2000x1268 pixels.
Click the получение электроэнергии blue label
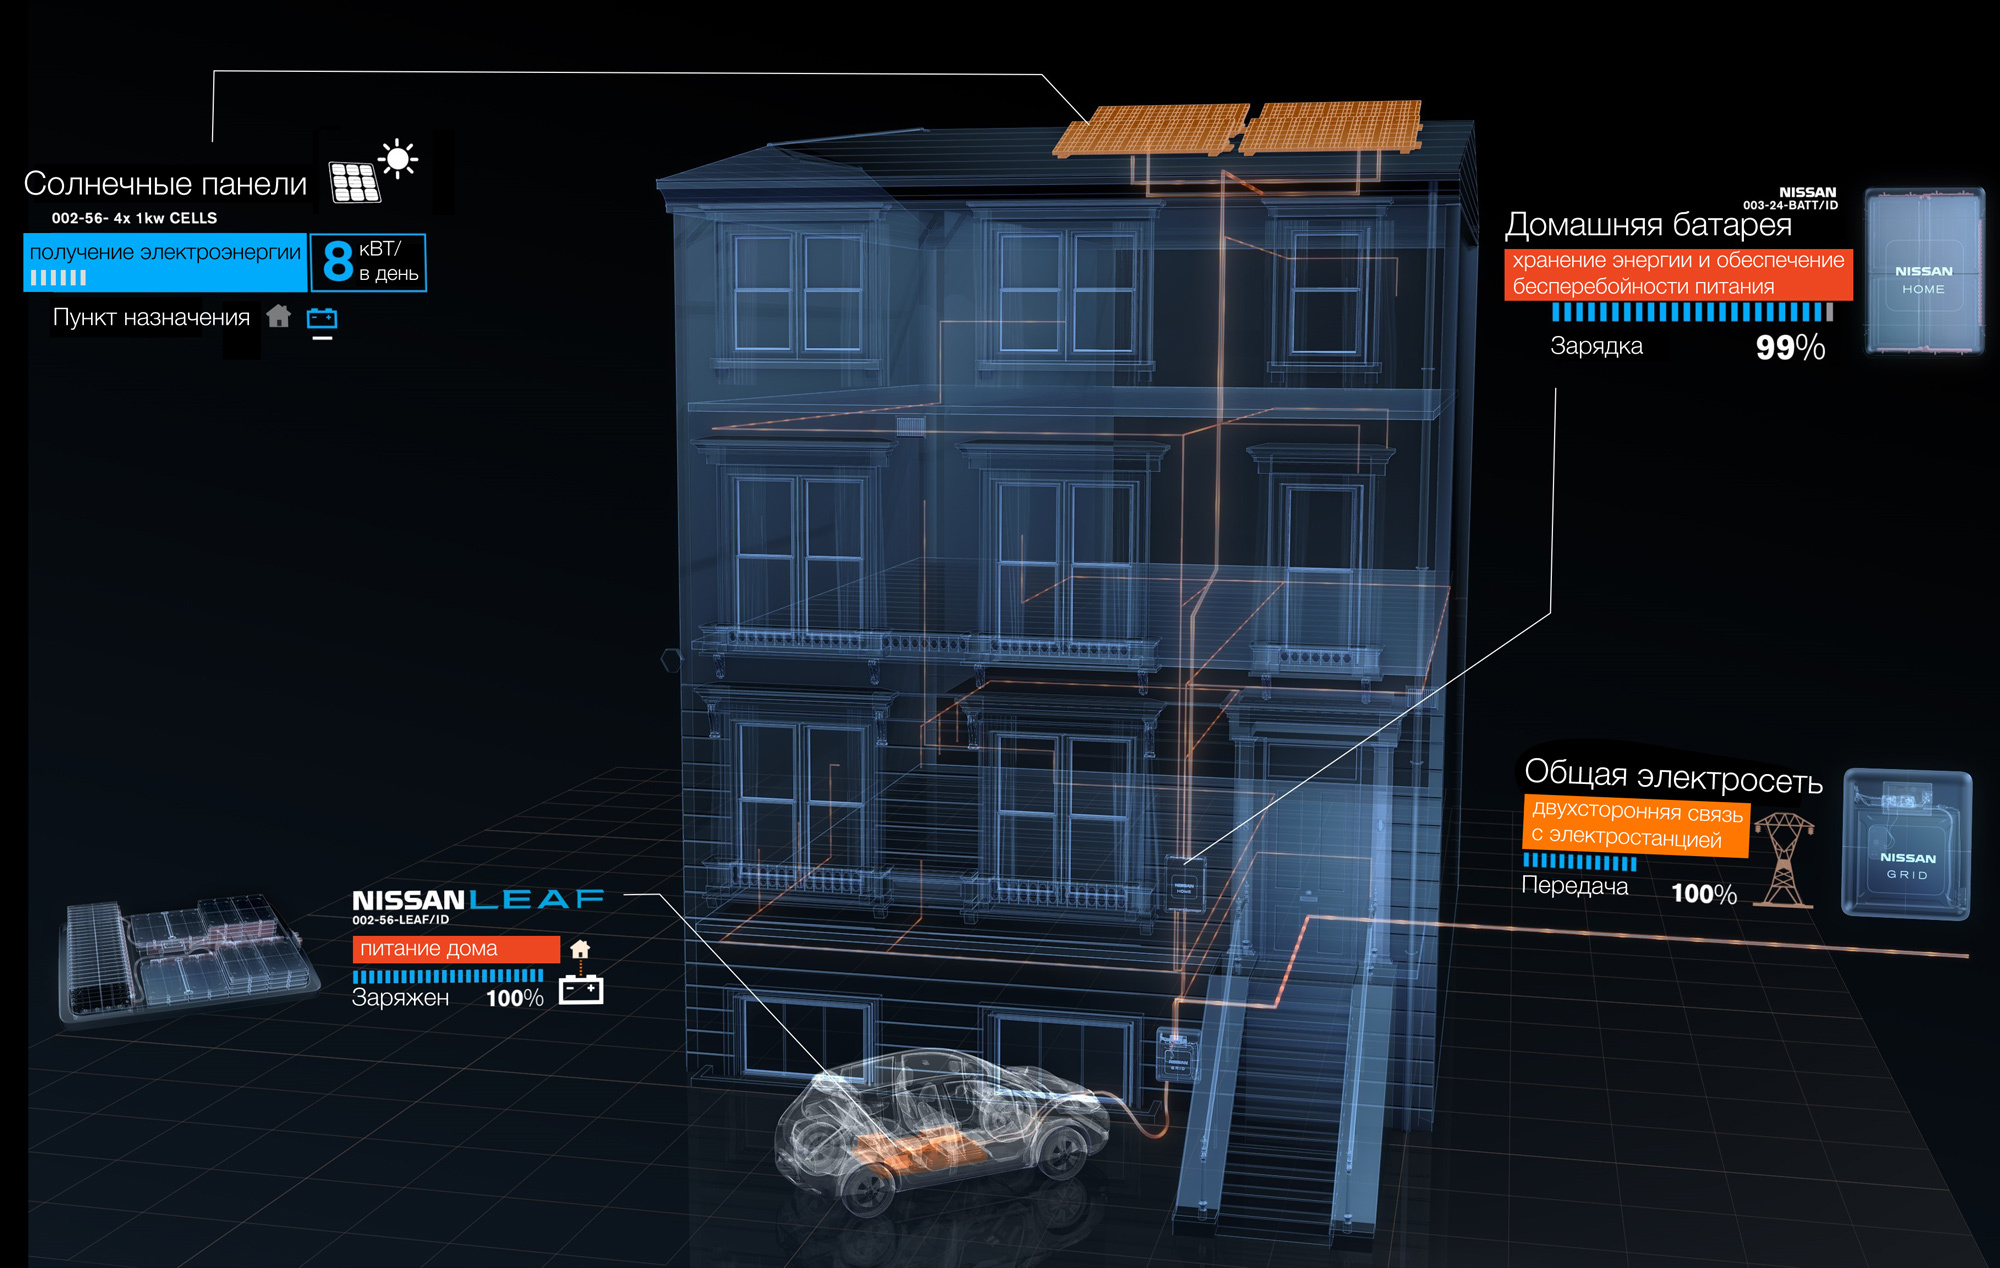(165, 262)
